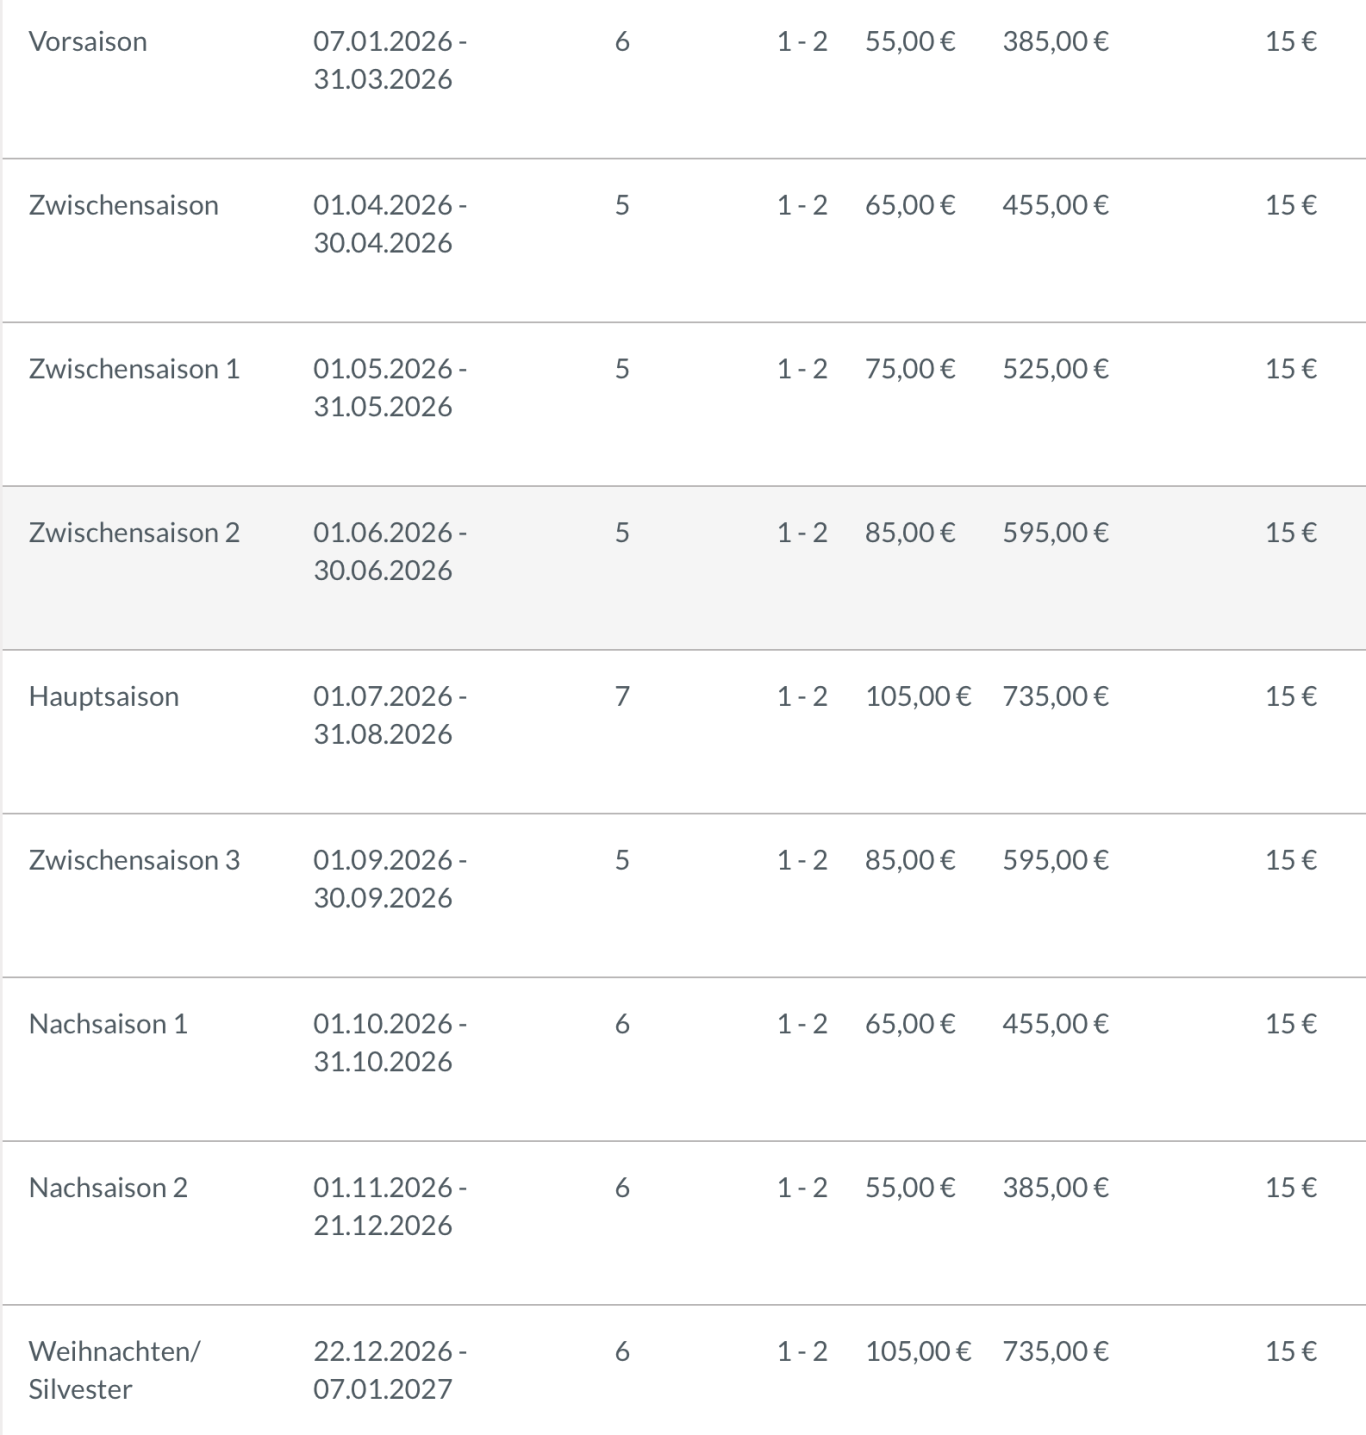Click the 735,00 € Weihnachten/Silvester weekly price
Viewport: 1366px width, 1435px height.
click(1055, 1352)
